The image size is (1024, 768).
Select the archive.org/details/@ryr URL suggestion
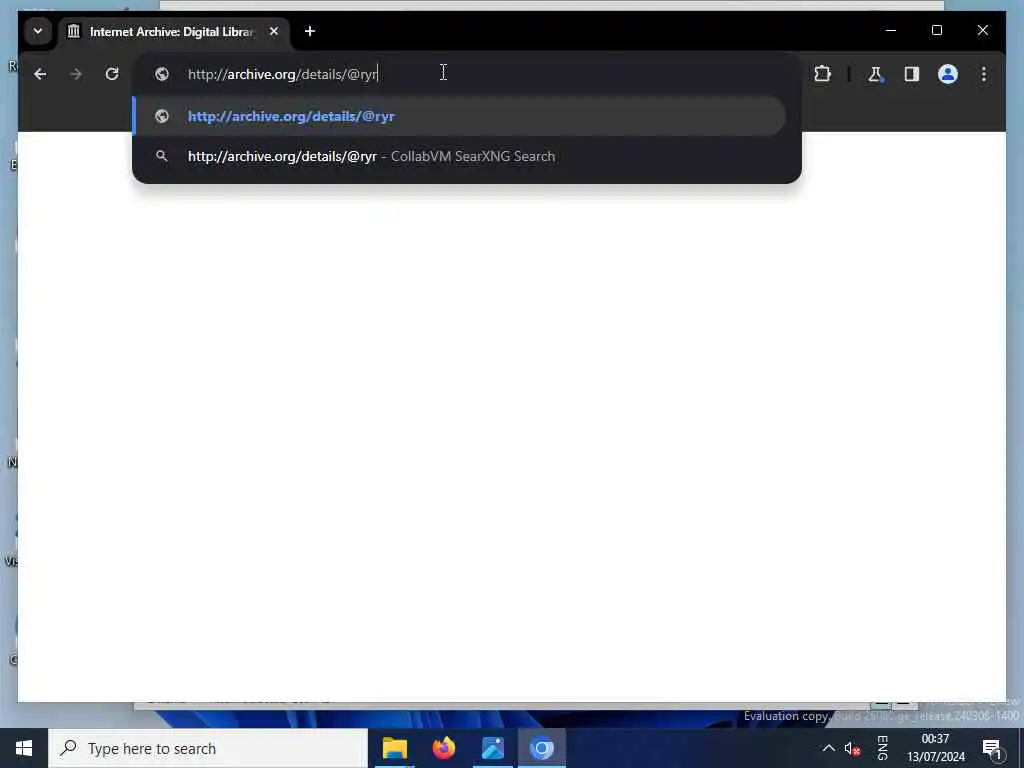coord(460,116)
